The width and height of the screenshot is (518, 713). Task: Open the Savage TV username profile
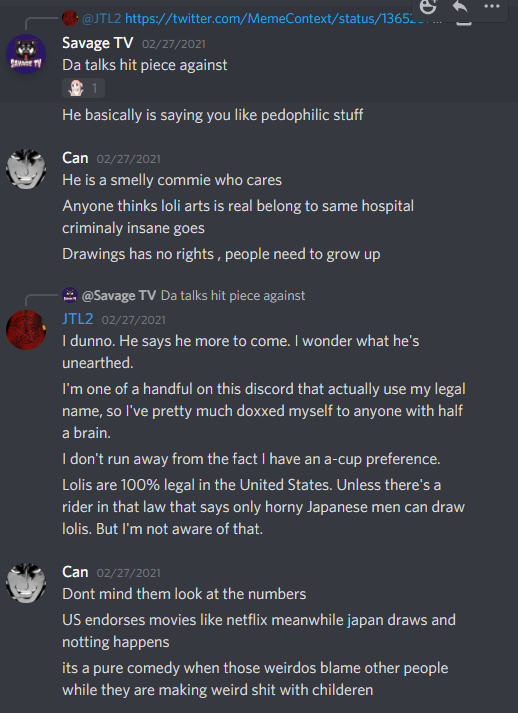coord(98,43)
